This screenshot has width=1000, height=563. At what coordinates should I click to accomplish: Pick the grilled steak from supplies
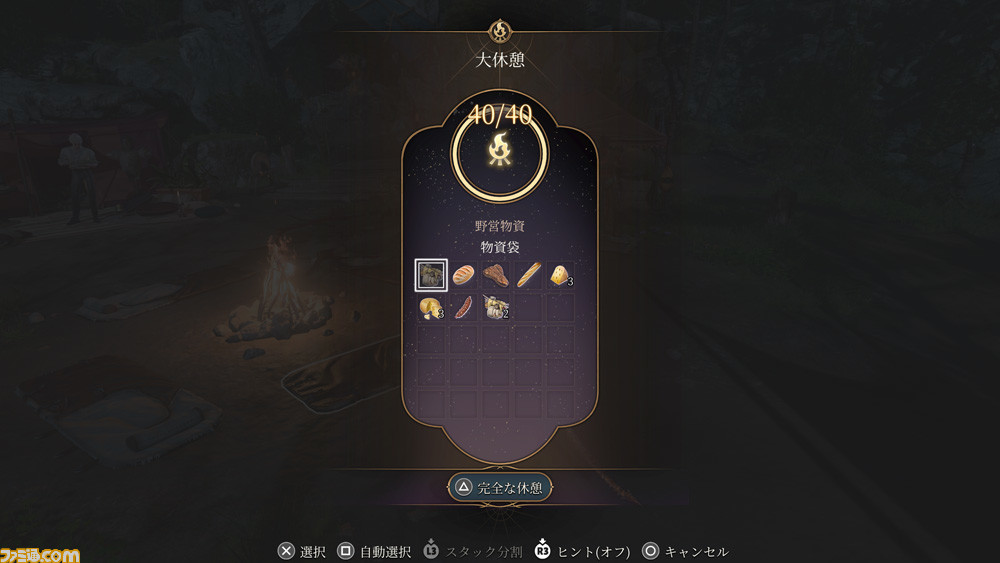pyautogui.click(x=496, y=275)
